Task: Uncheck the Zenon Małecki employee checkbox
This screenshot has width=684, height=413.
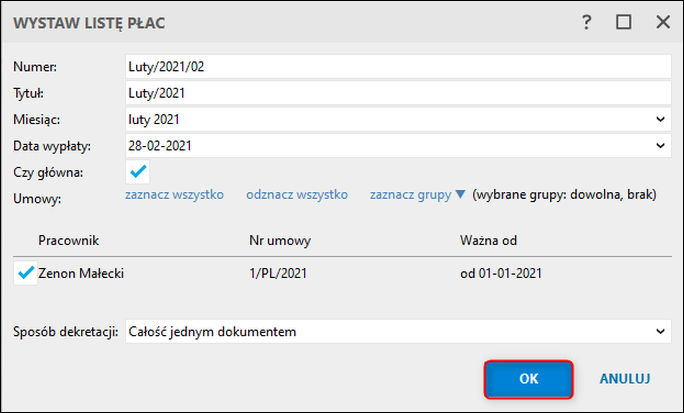Action: [x=25, y=271]
